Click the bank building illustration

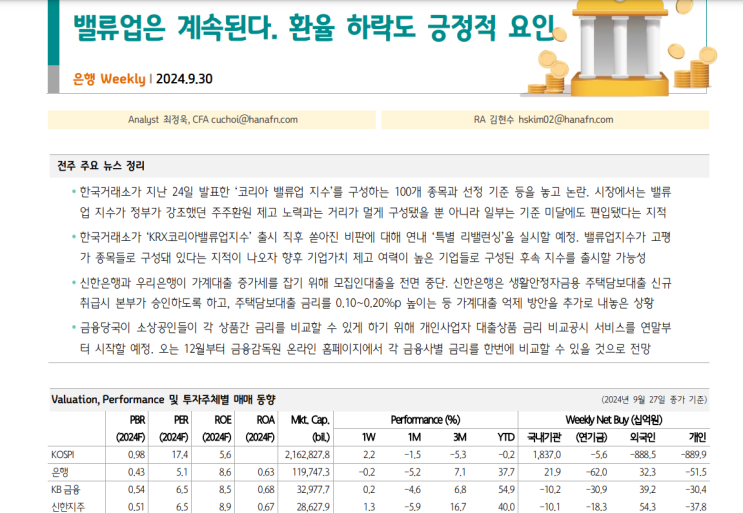click(x=621, y=47)
